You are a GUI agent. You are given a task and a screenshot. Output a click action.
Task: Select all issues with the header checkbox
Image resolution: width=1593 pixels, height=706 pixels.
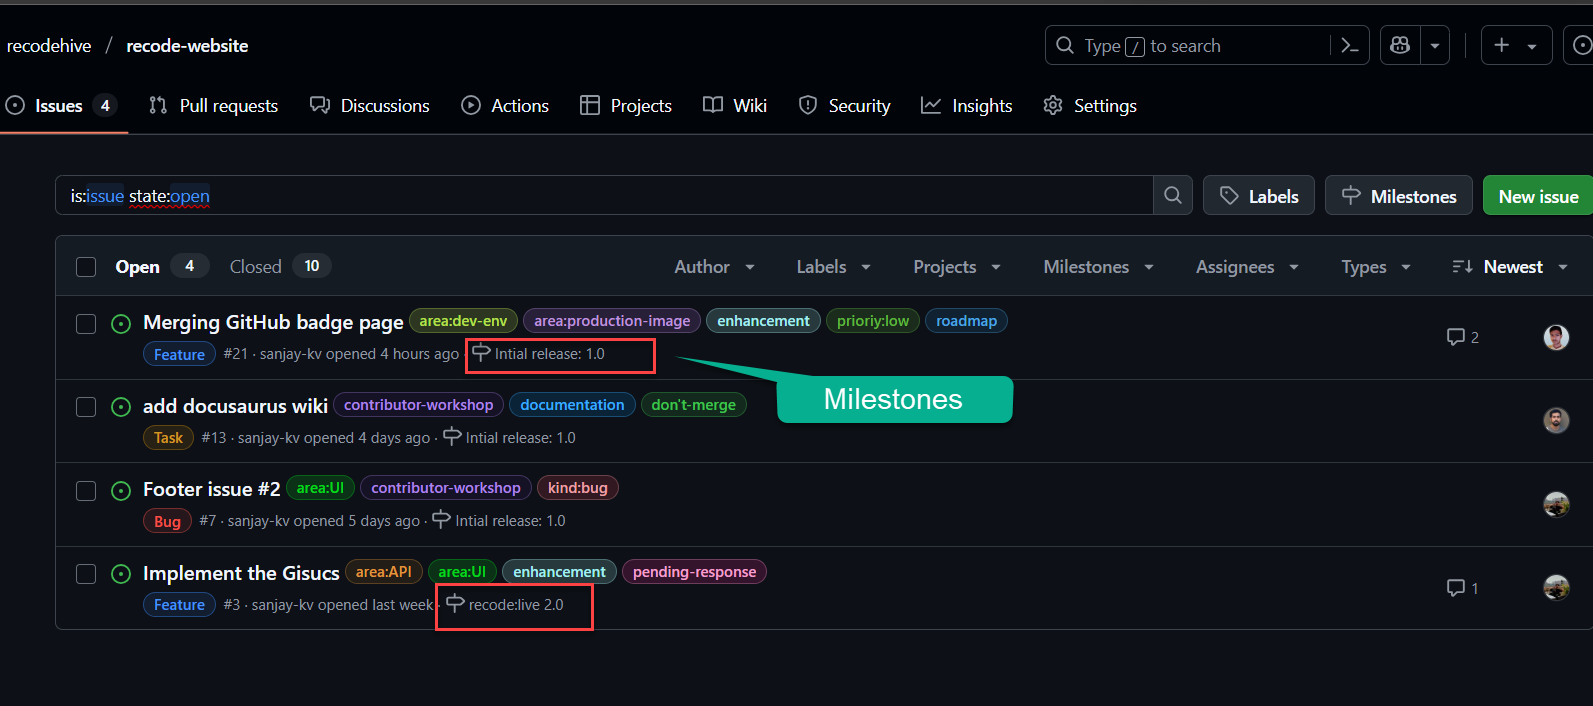click(86, 267)
